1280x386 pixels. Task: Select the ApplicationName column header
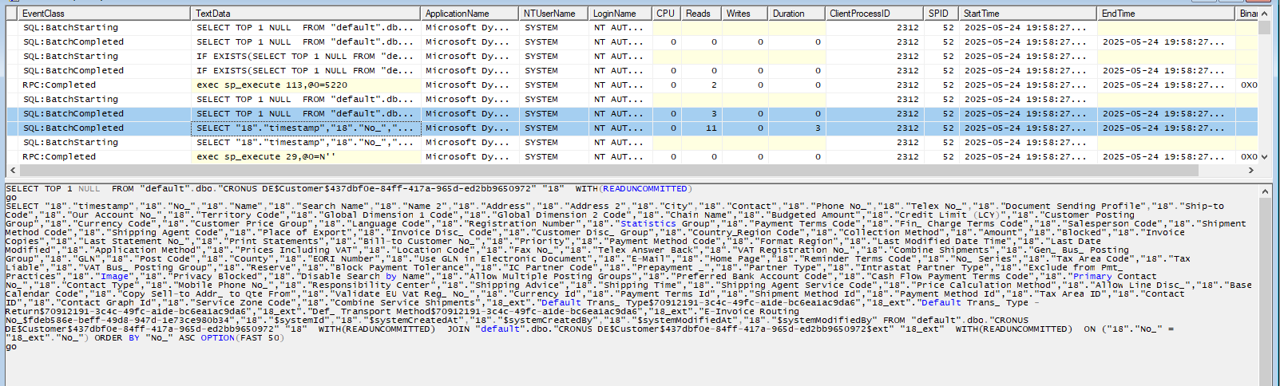[471, 14]
